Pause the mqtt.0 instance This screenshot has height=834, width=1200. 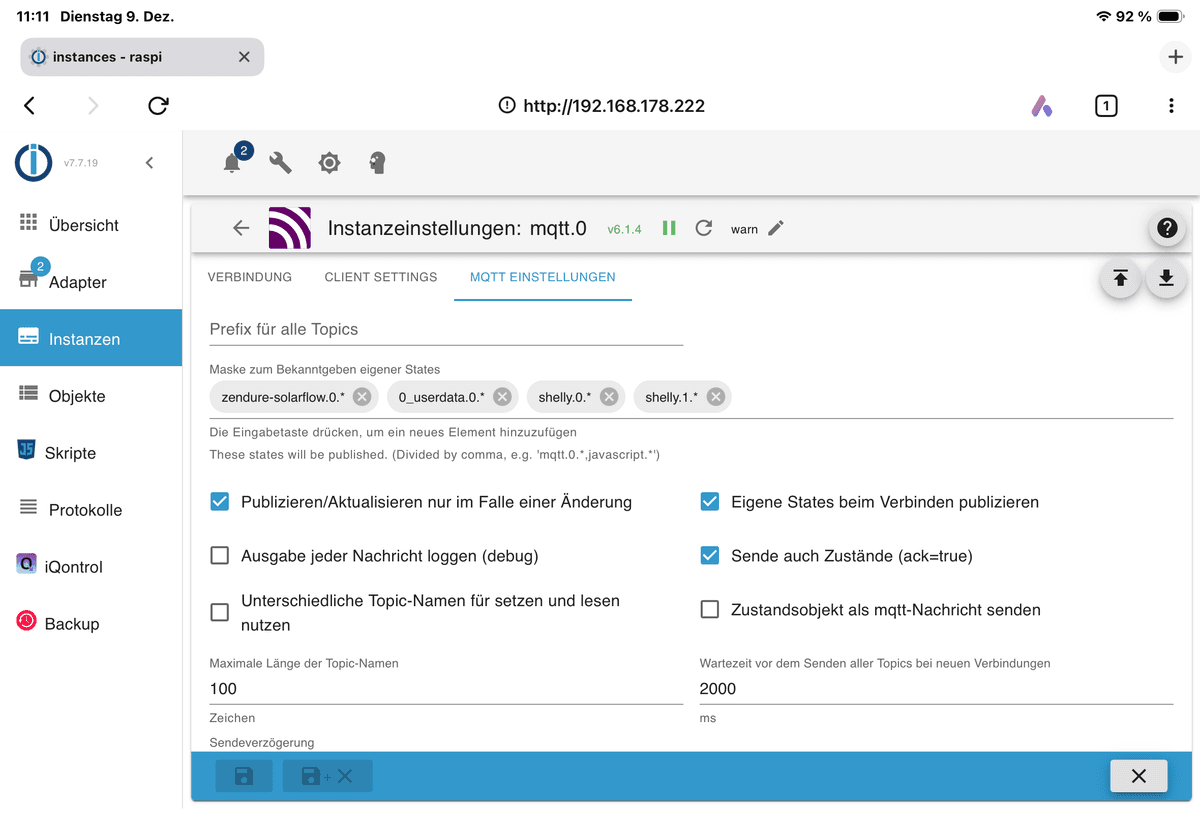coord(669,228)
